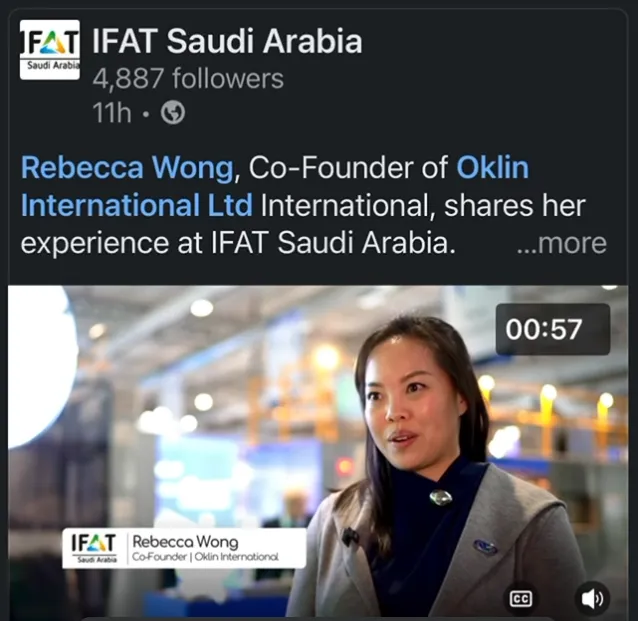This screenshot has width=638, height=621.
Task: Click blurred white light in video corner
Action: (41, 366)
